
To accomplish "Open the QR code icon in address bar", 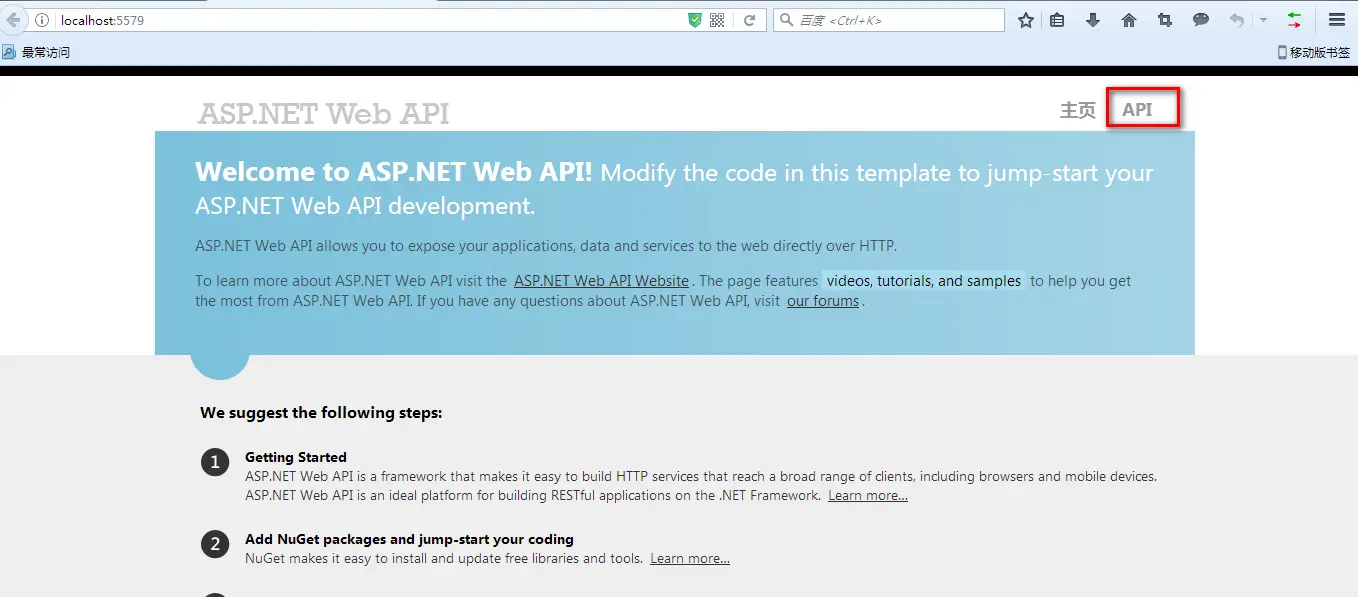I will [717, 20].
